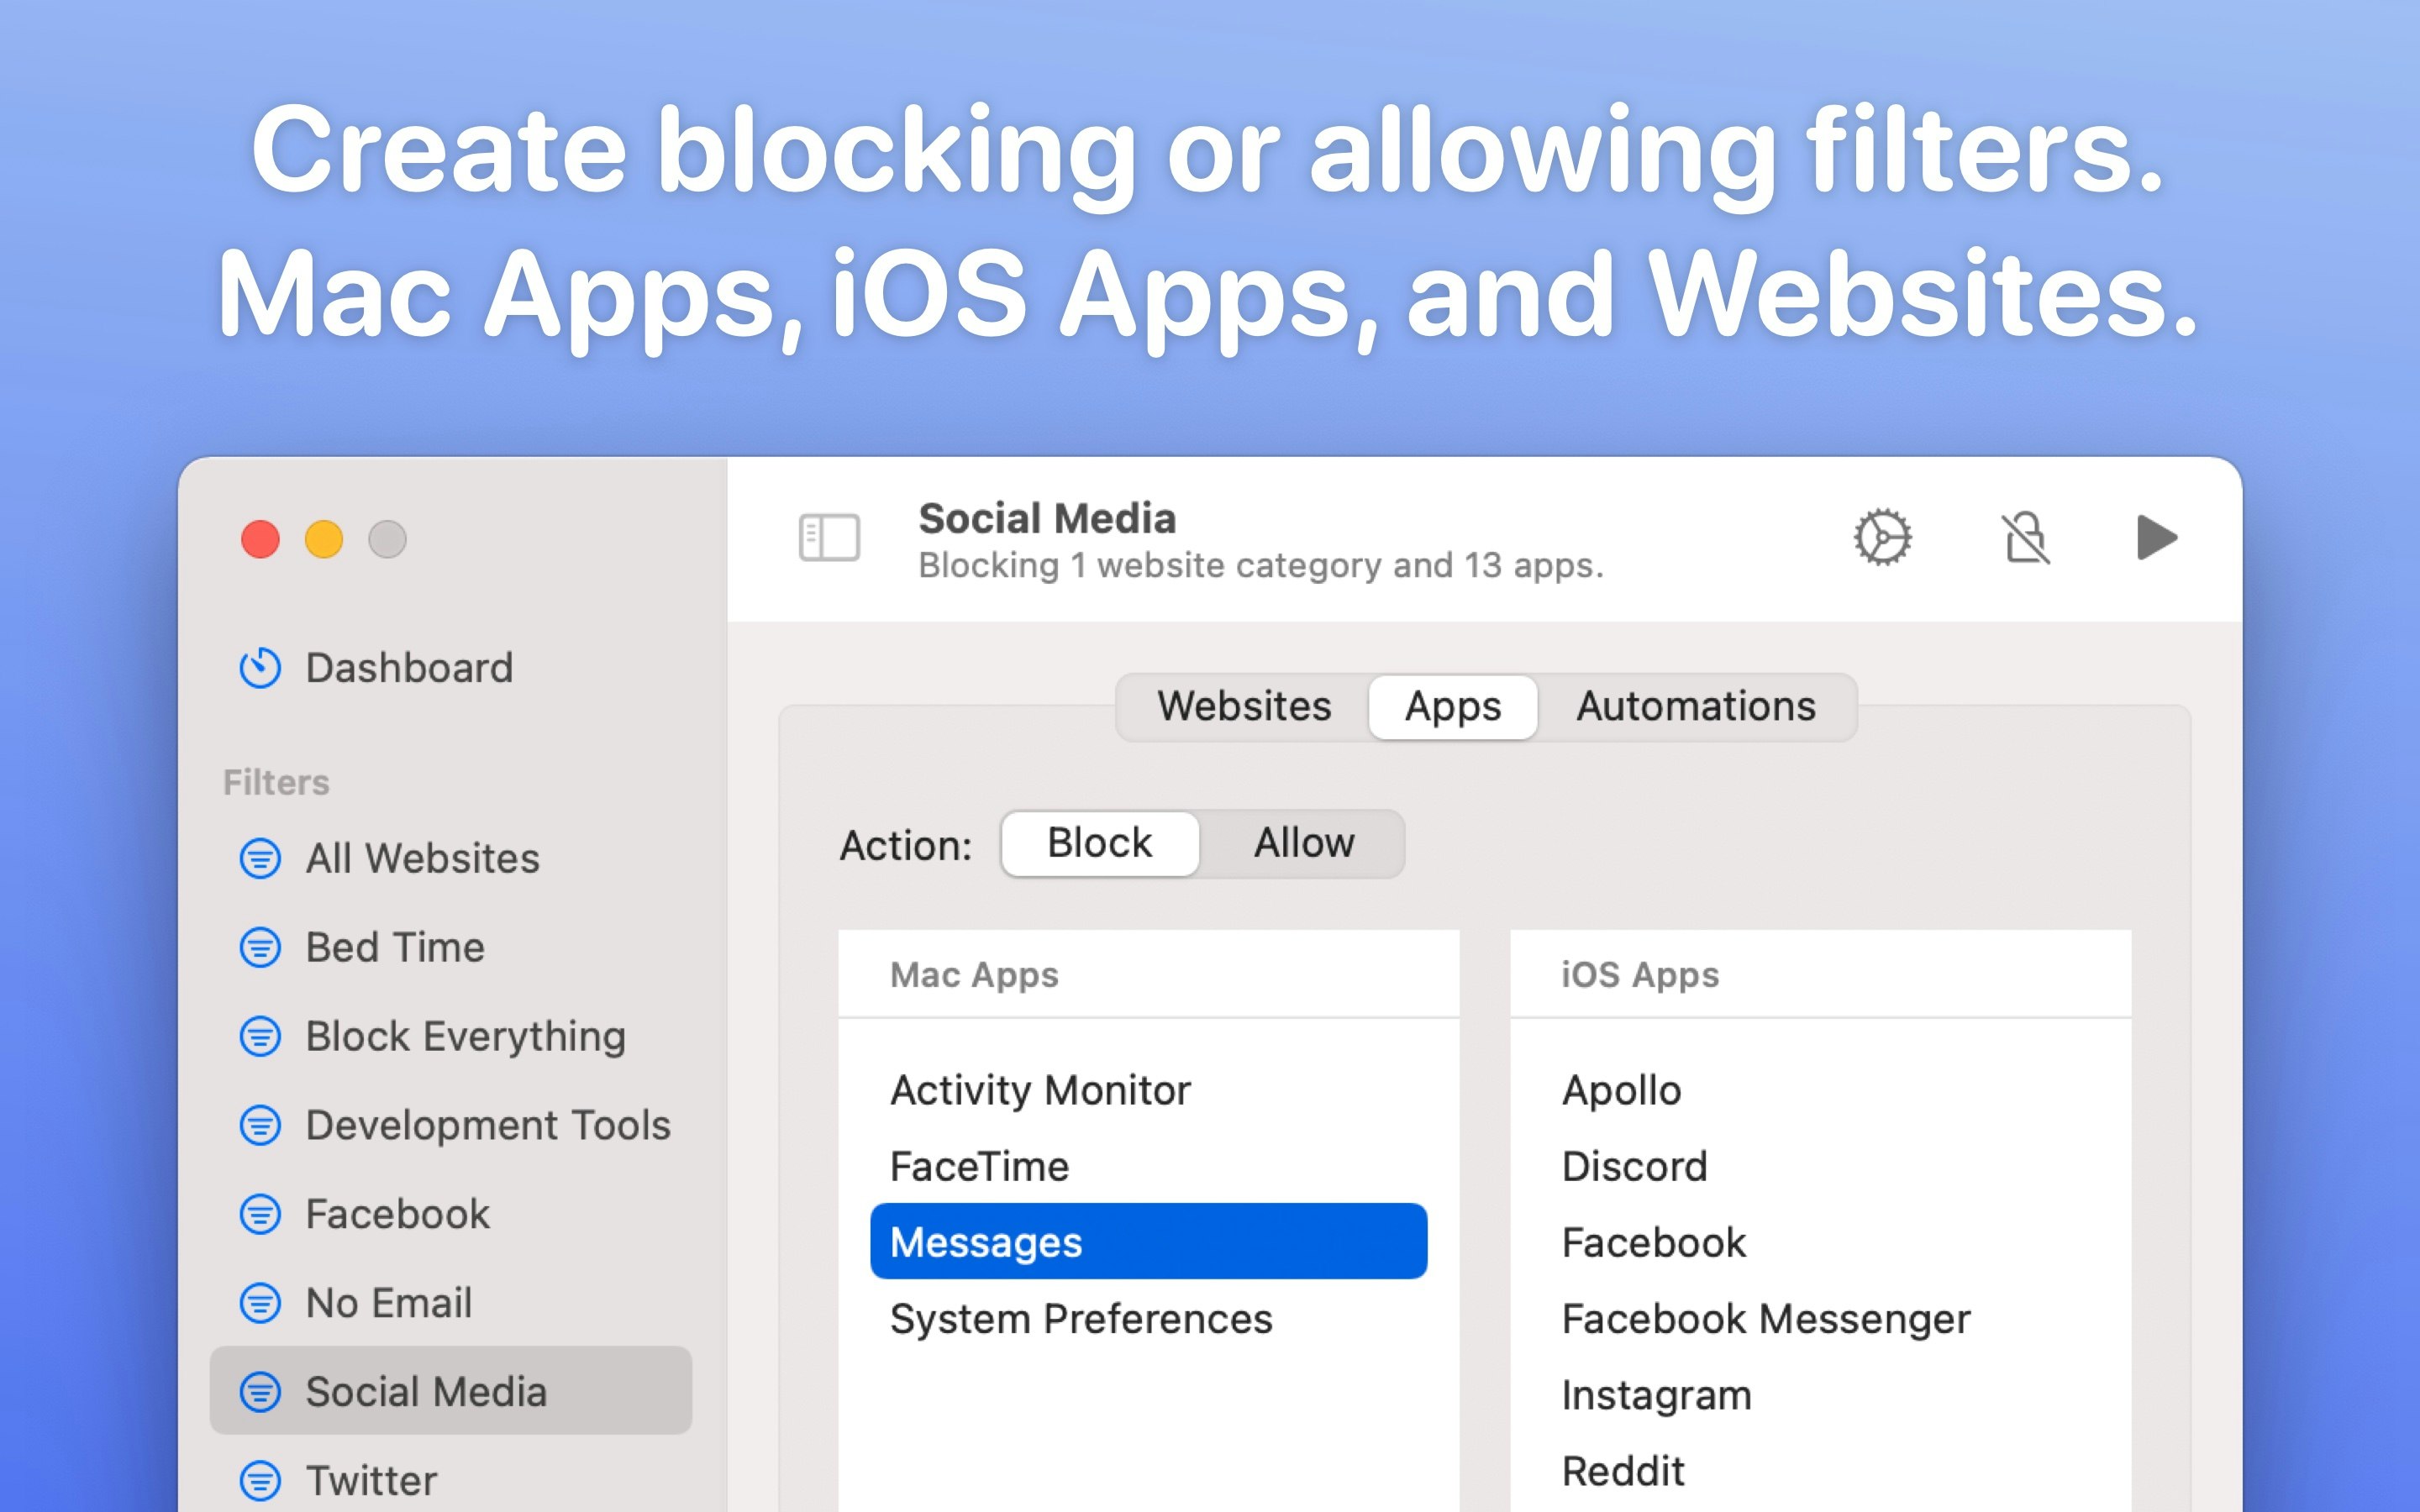The height and width of the screenshot is (1512, 2420).
Task: Click the Bed Time filter icon
Action: (260, 947)
